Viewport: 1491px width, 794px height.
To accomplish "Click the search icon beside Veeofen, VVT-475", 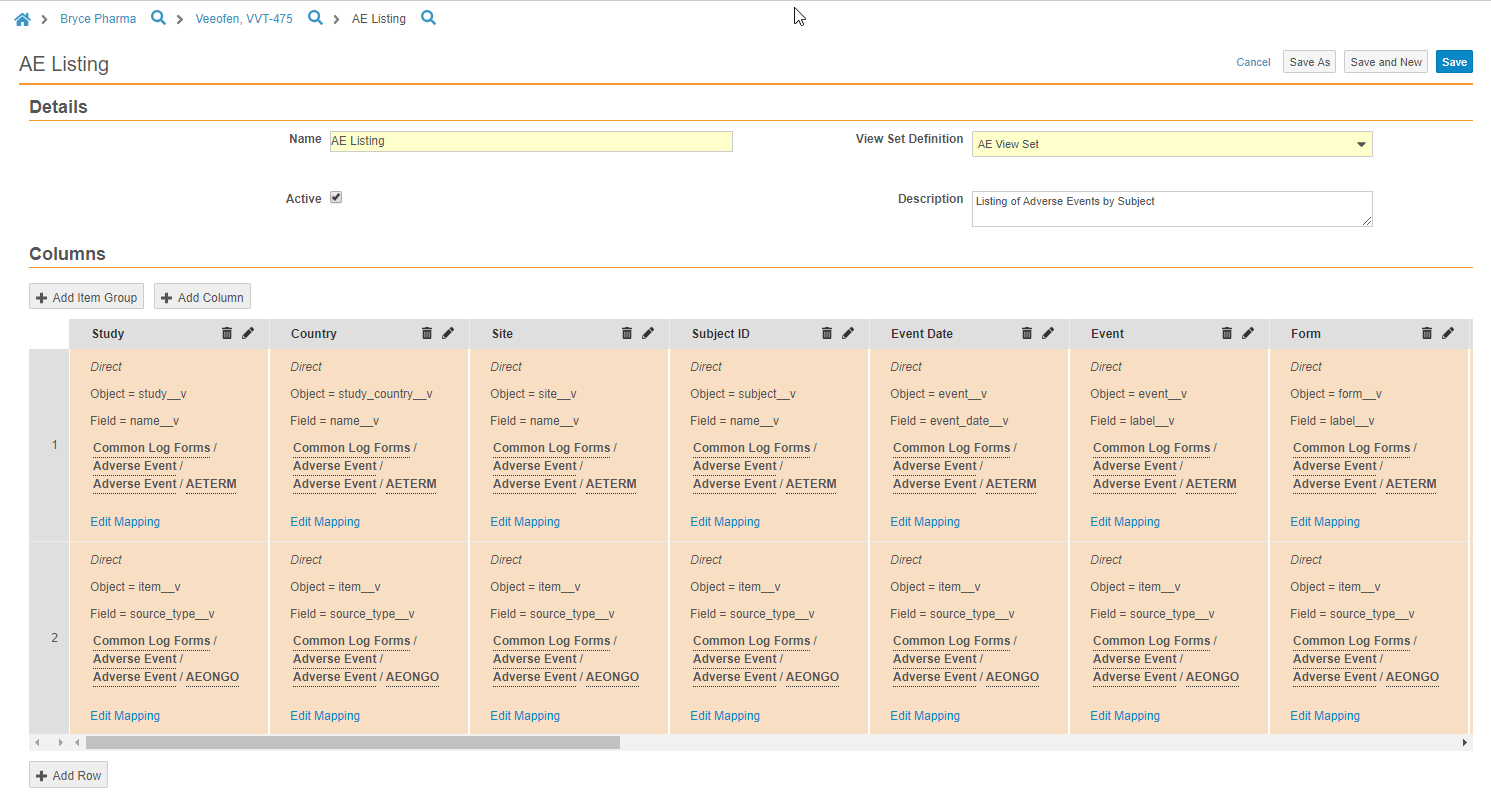I will (x=315, y=18).
